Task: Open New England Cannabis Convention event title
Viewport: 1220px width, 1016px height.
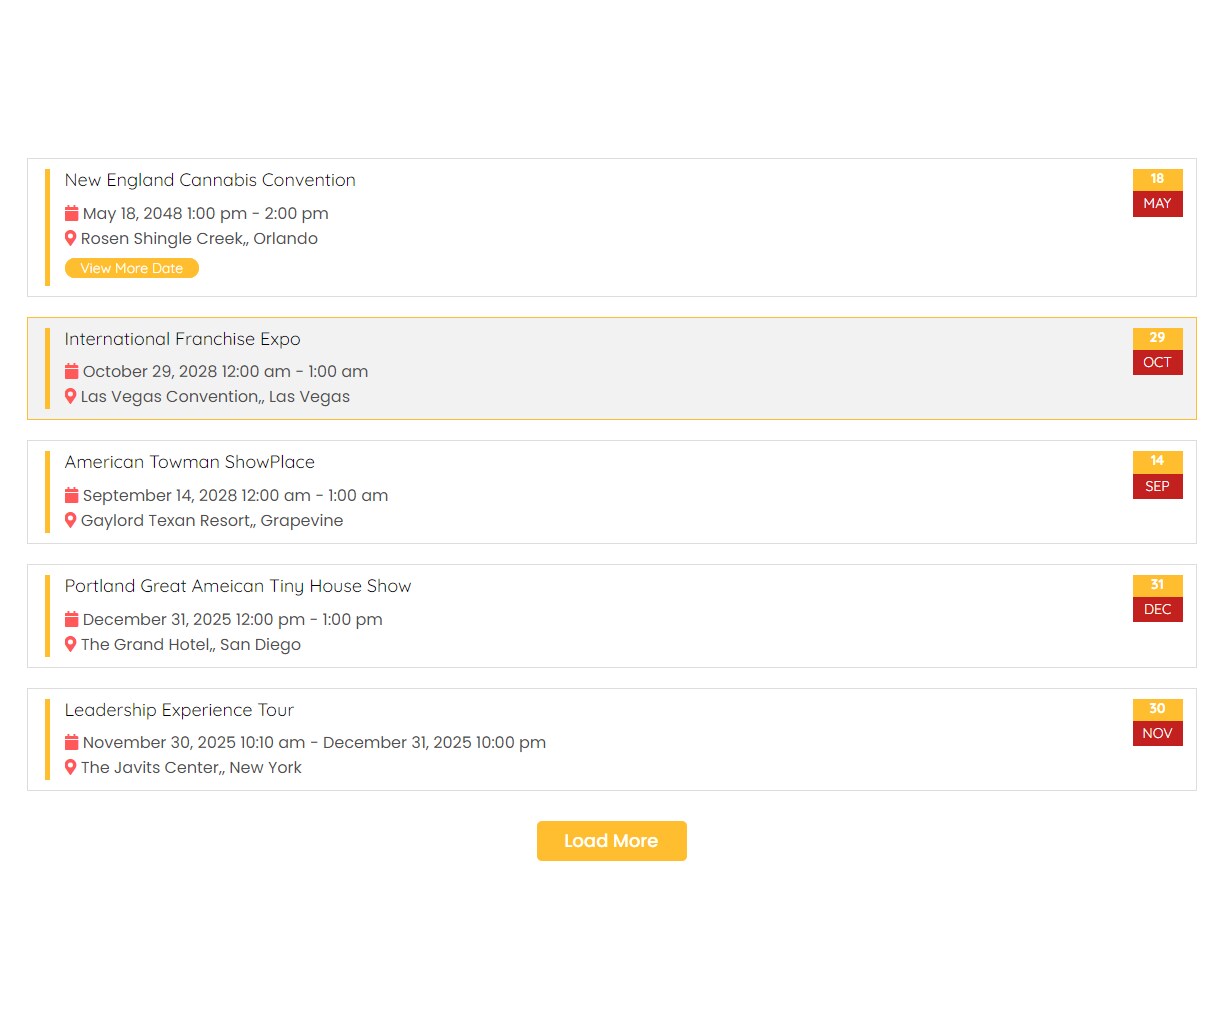Action: [210, 180]
